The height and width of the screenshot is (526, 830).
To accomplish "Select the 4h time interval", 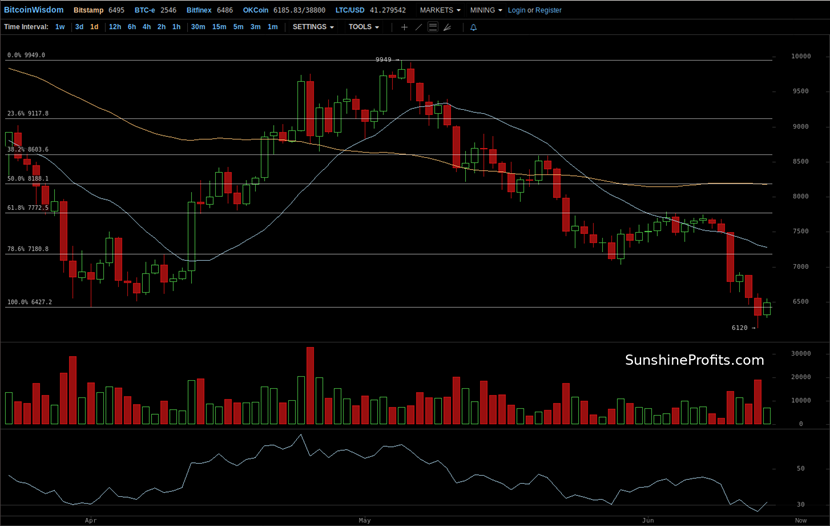I will click(147, 27).
